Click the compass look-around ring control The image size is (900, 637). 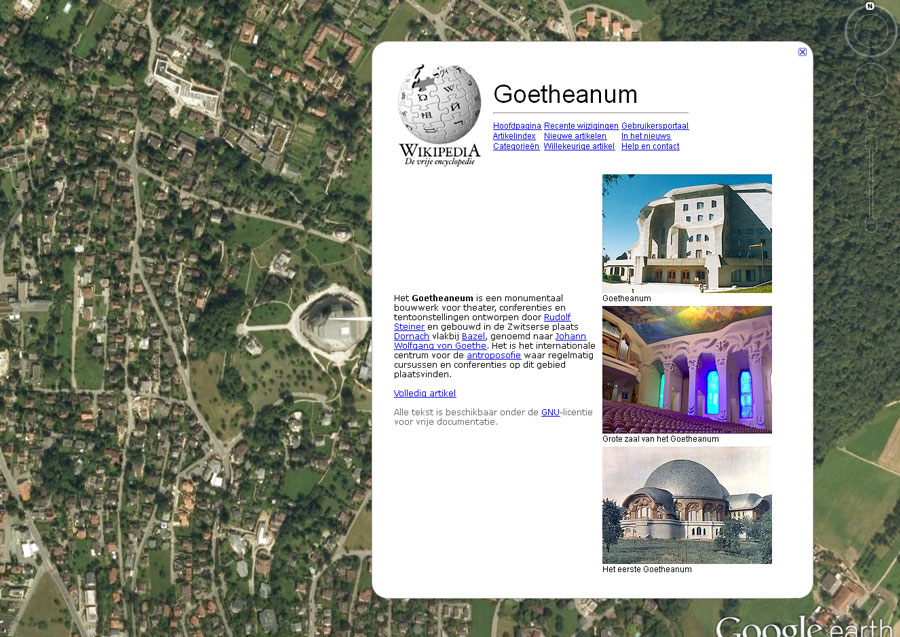tap(870, 30)
